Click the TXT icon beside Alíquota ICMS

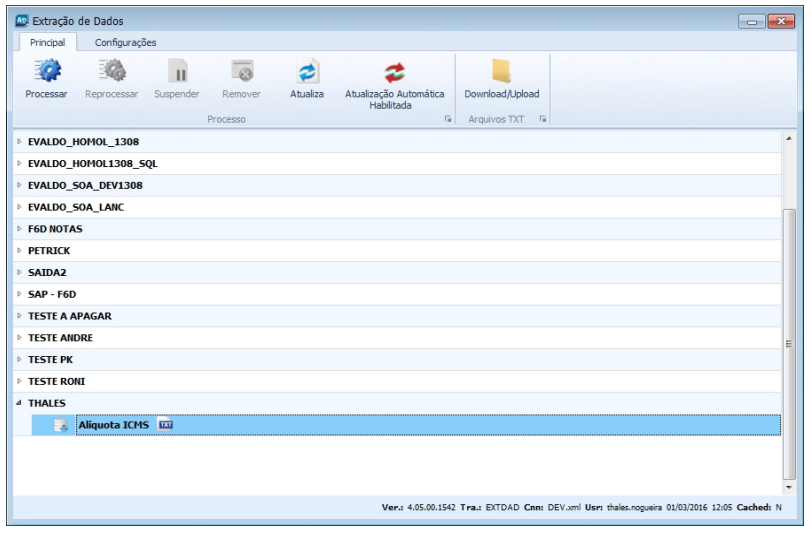[x=167, y=426]
